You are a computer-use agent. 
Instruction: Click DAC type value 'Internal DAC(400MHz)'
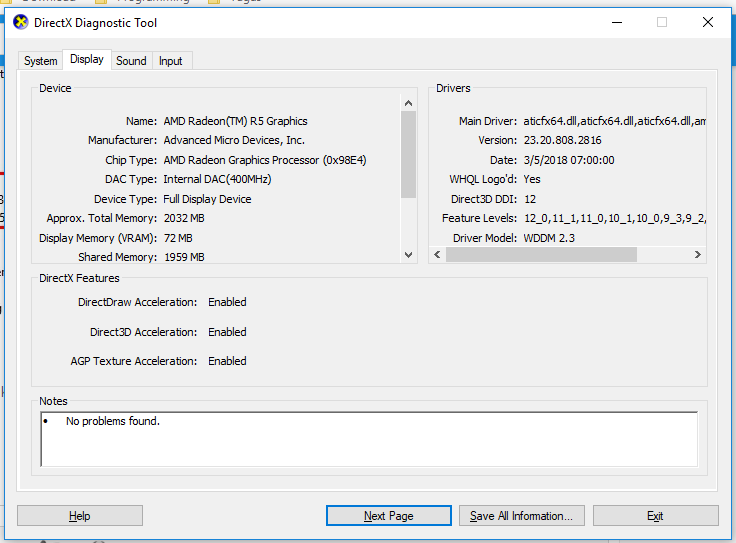point(217,179)
